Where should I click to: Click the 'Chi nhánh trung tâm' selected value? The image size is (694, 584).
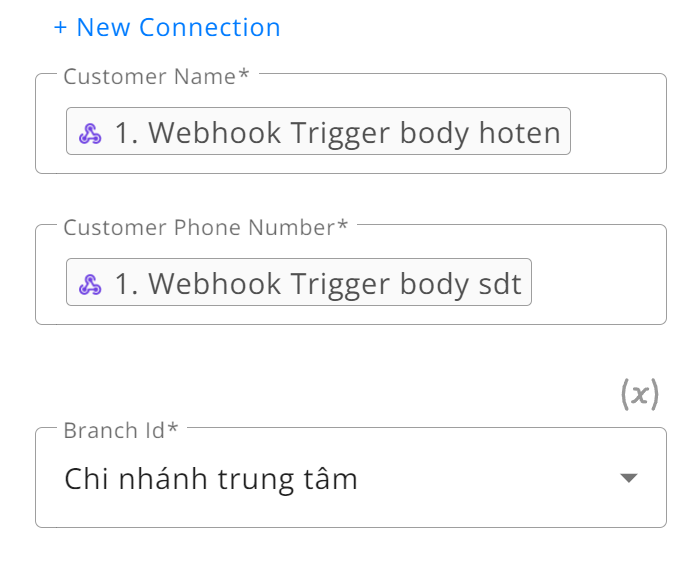pos(211,479)
